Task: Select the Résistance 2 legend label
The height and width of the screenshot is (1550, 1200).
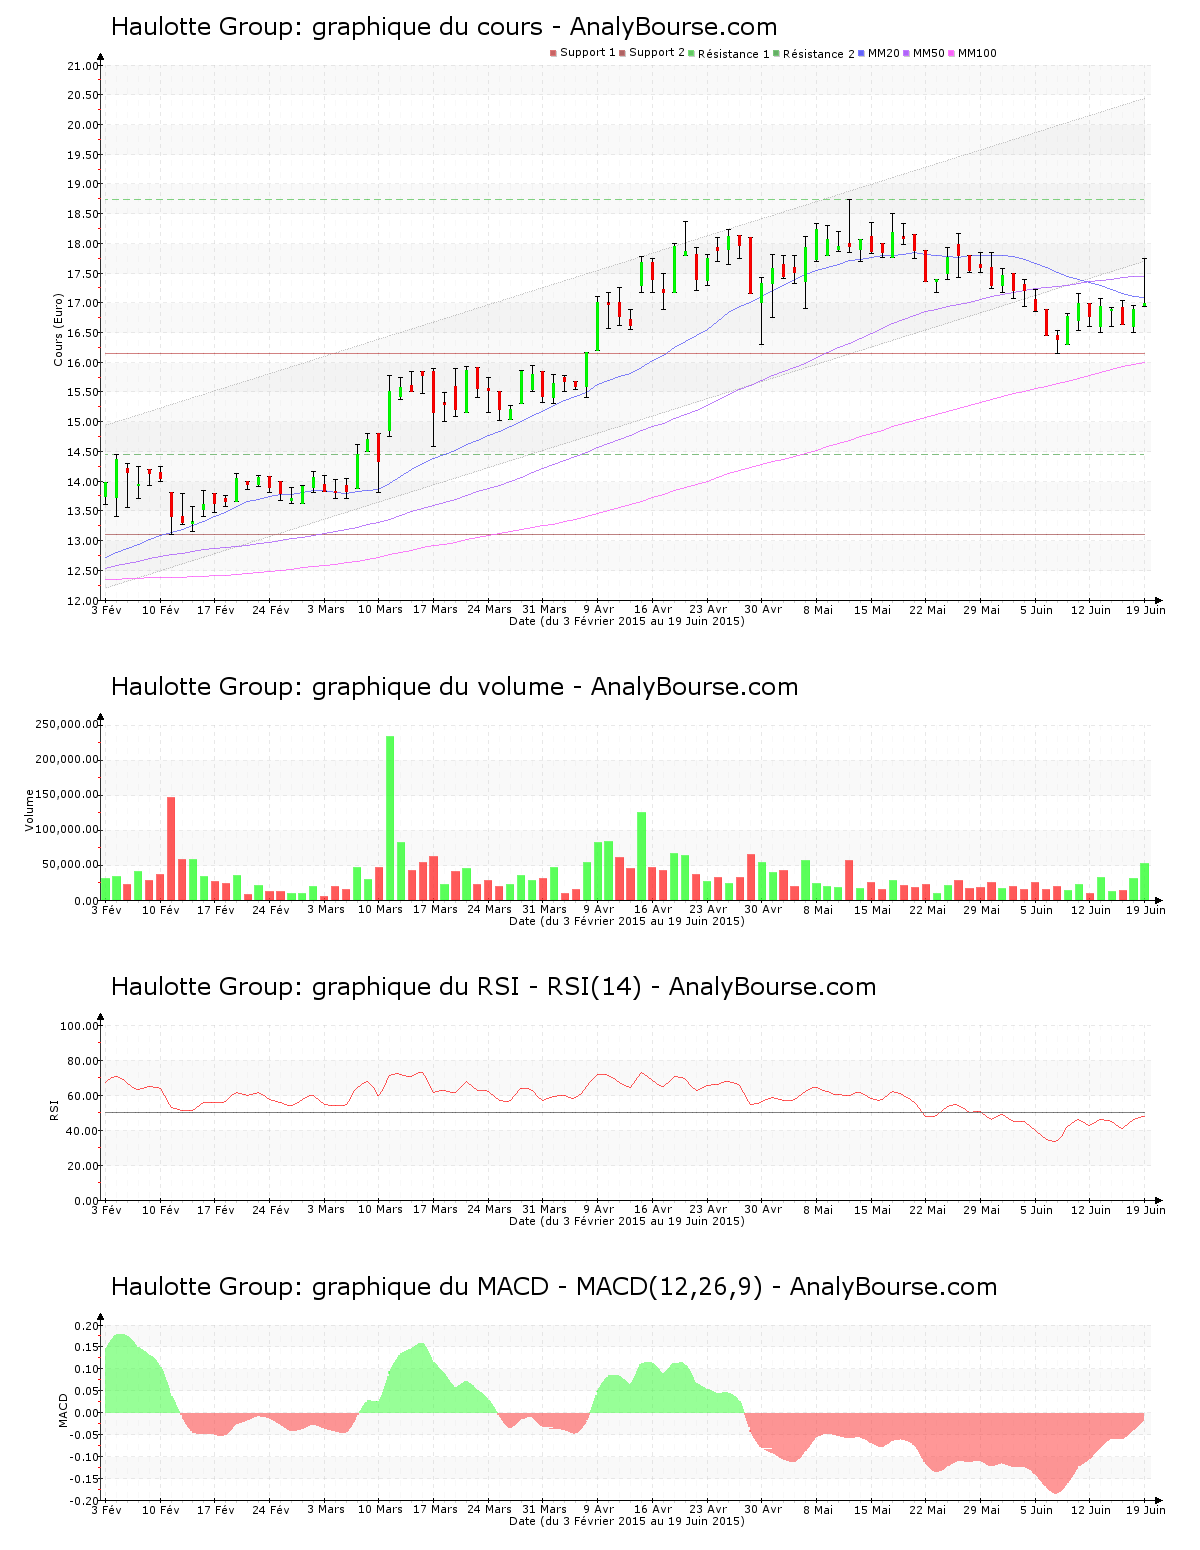Action: 819,54
